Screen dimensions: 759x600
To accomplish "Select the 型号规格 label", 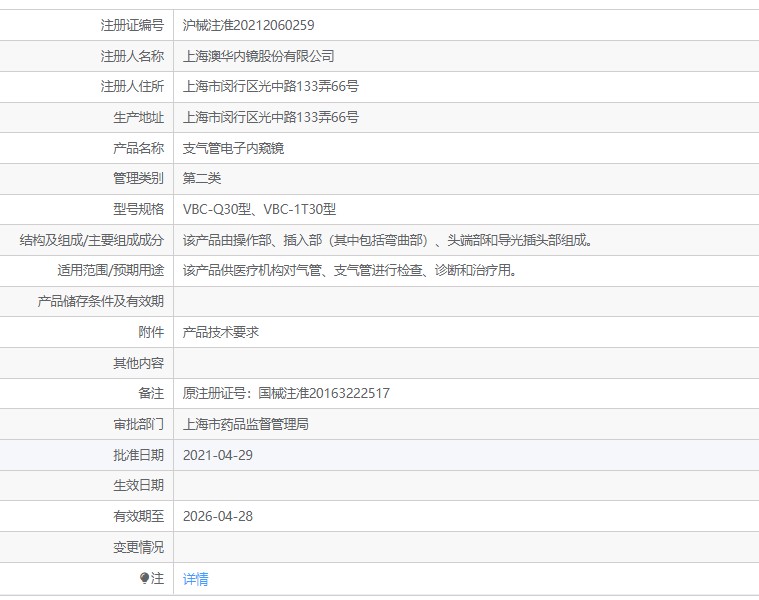I will point(138,210).
